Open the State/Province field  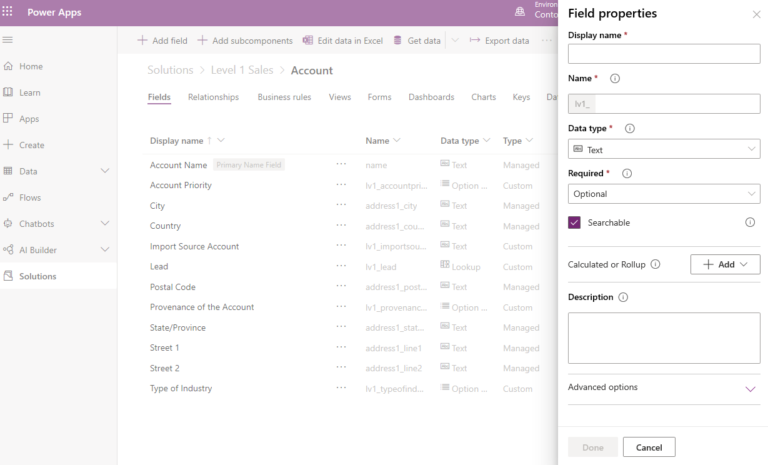pyautogui.click(x=178, y=328)
